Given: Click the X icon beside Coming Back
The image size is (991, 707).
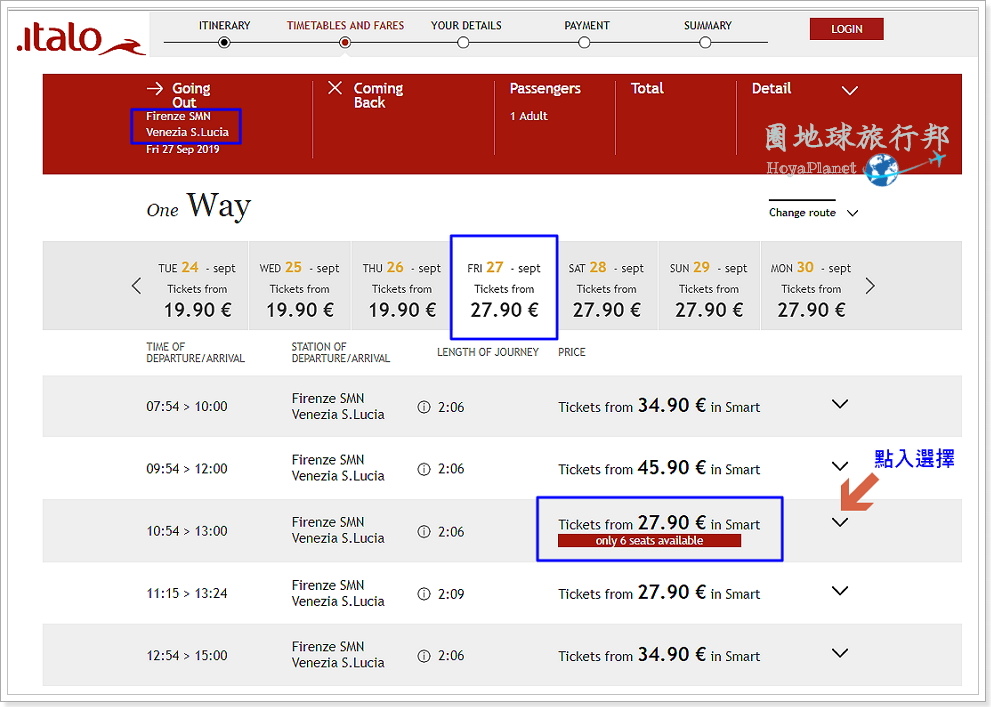Looking at the screenshot, I should (335, 88).
